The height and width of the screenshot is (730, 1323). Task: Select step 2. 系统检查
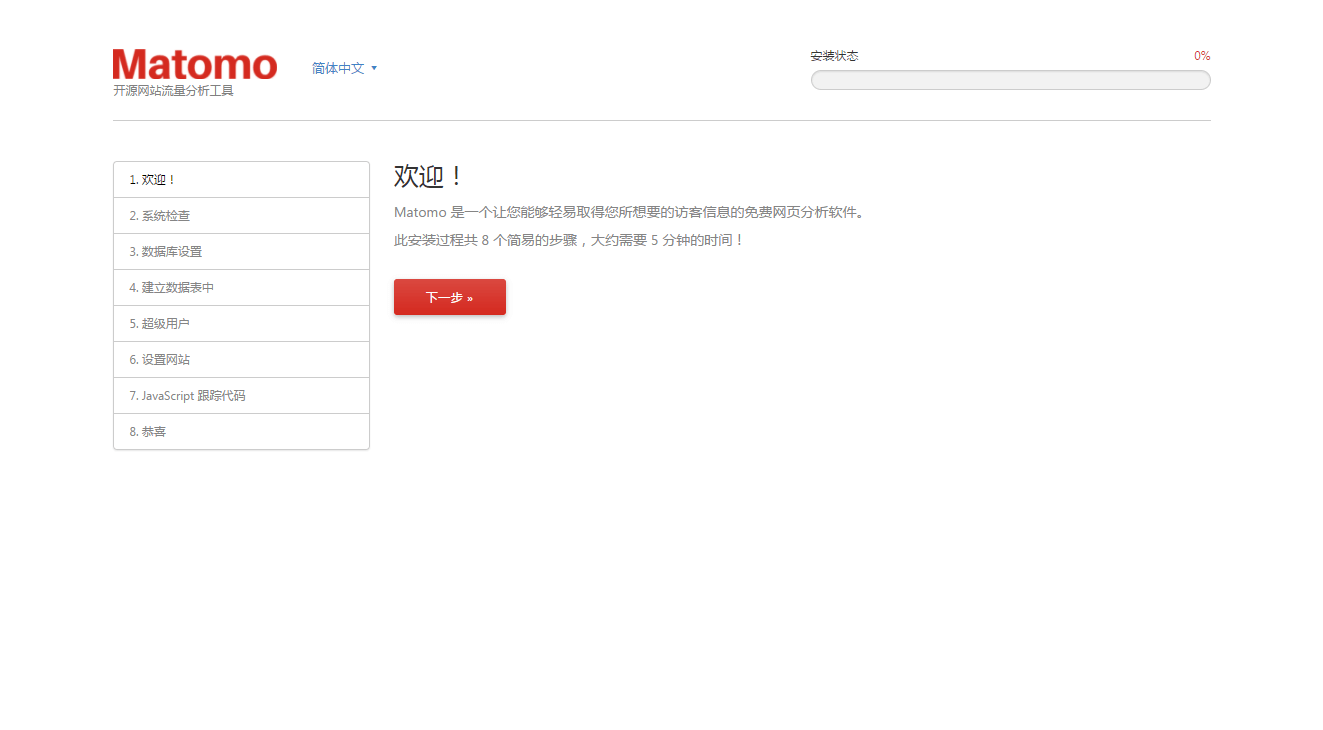[x=241, y=216]
